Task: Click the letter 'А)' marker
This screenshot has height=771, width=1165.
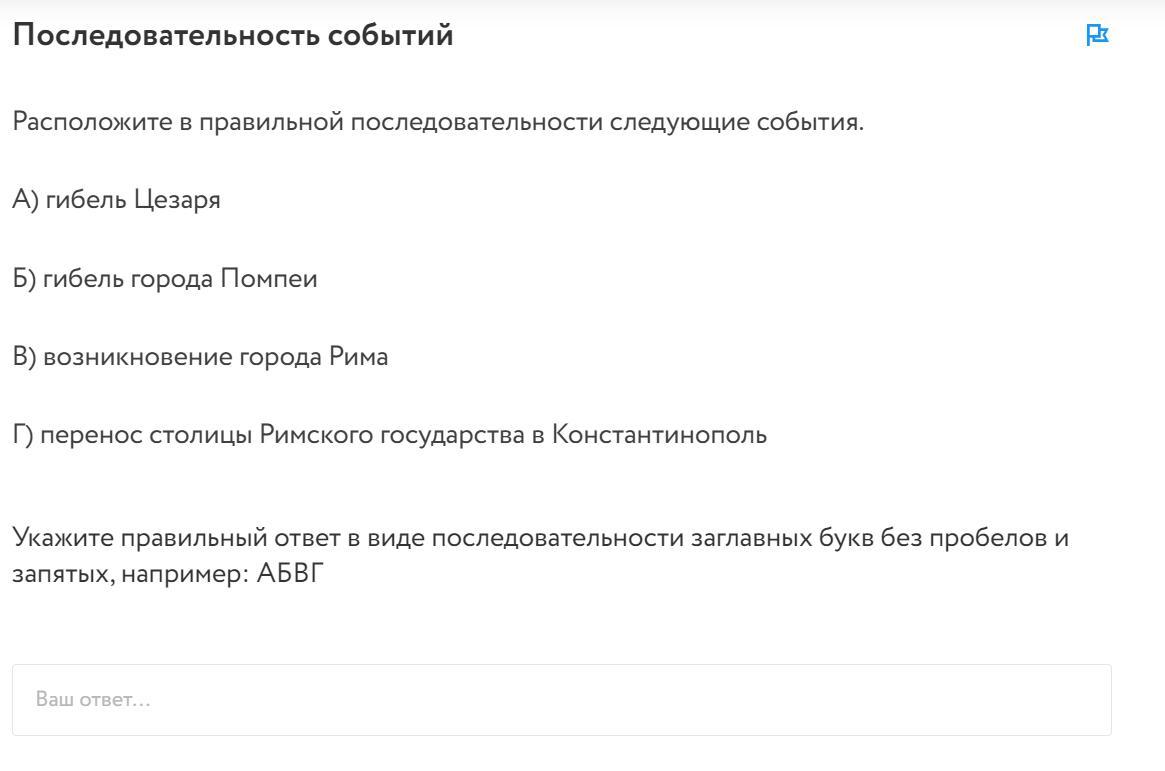Action: pos(25,200)
